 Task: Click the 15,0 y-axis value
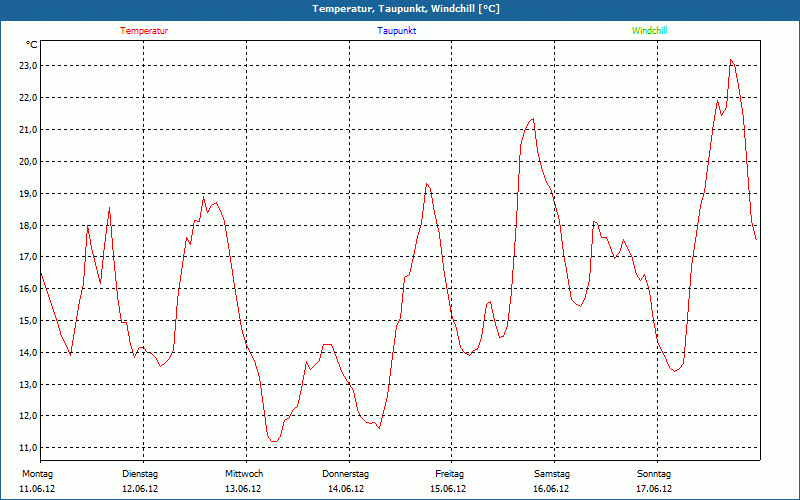pyautogui.click(x=28, y=320)
